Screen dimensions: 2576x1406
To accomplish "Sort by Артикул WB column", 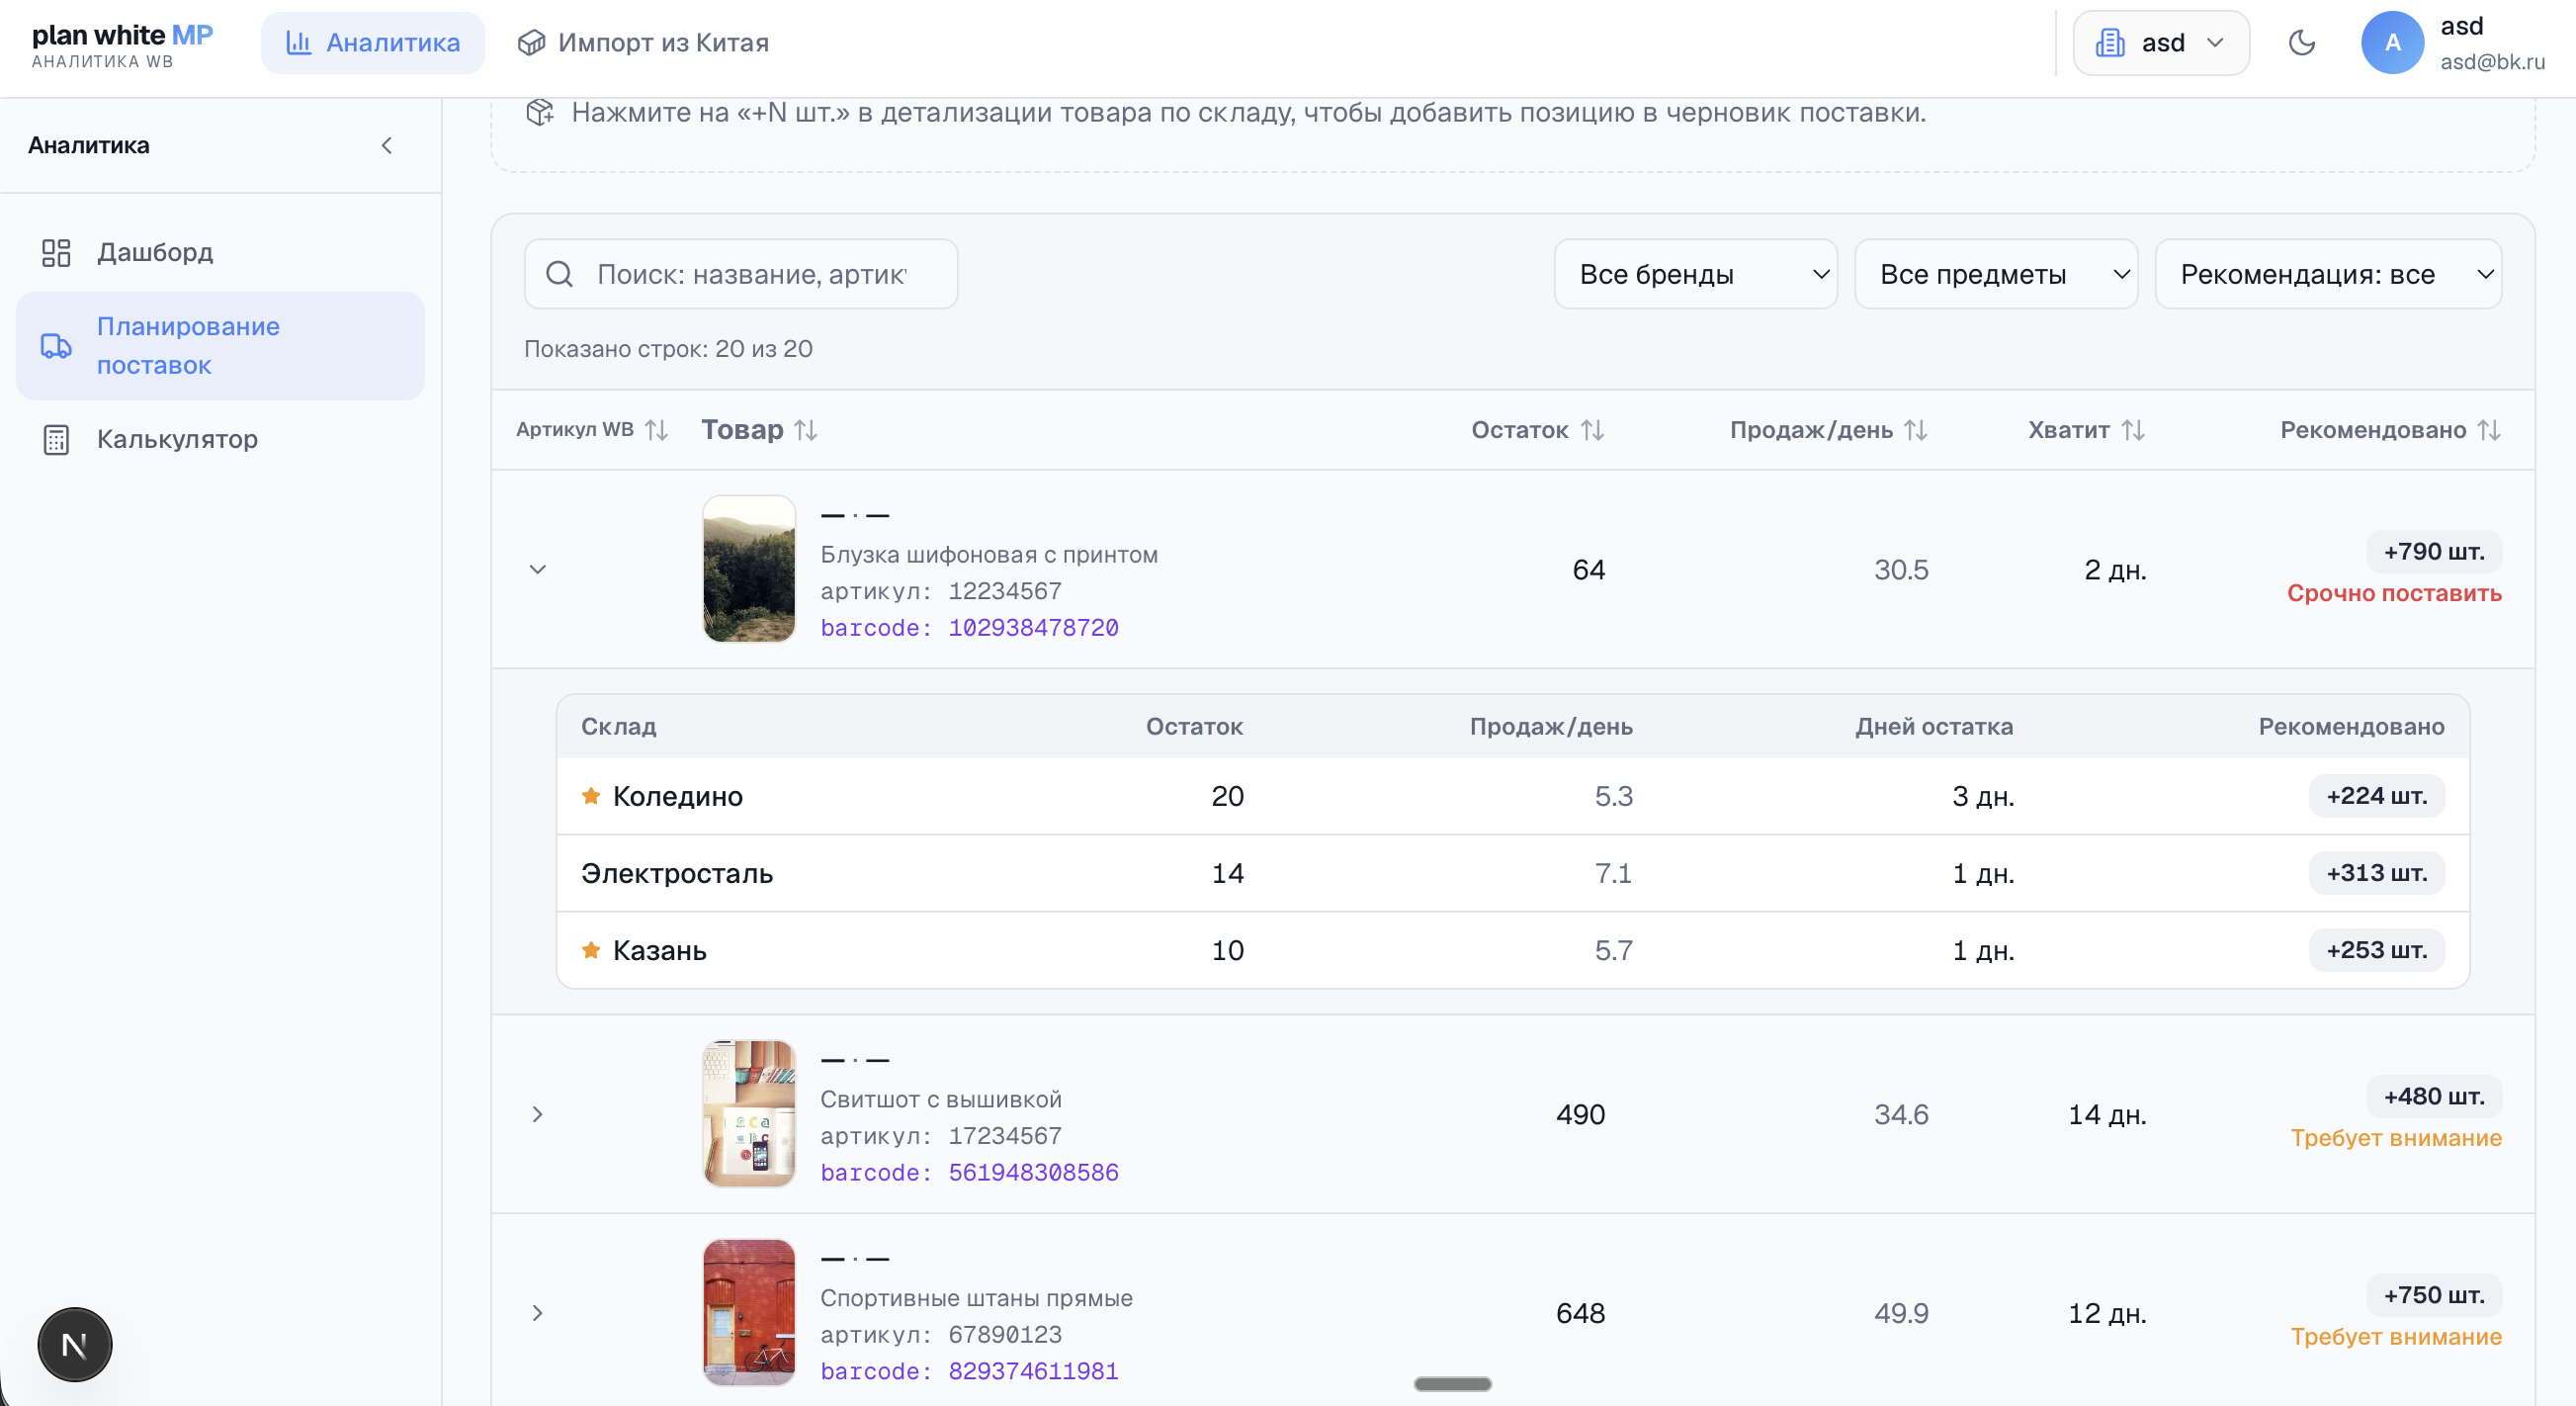I will [x=592, y=430].
